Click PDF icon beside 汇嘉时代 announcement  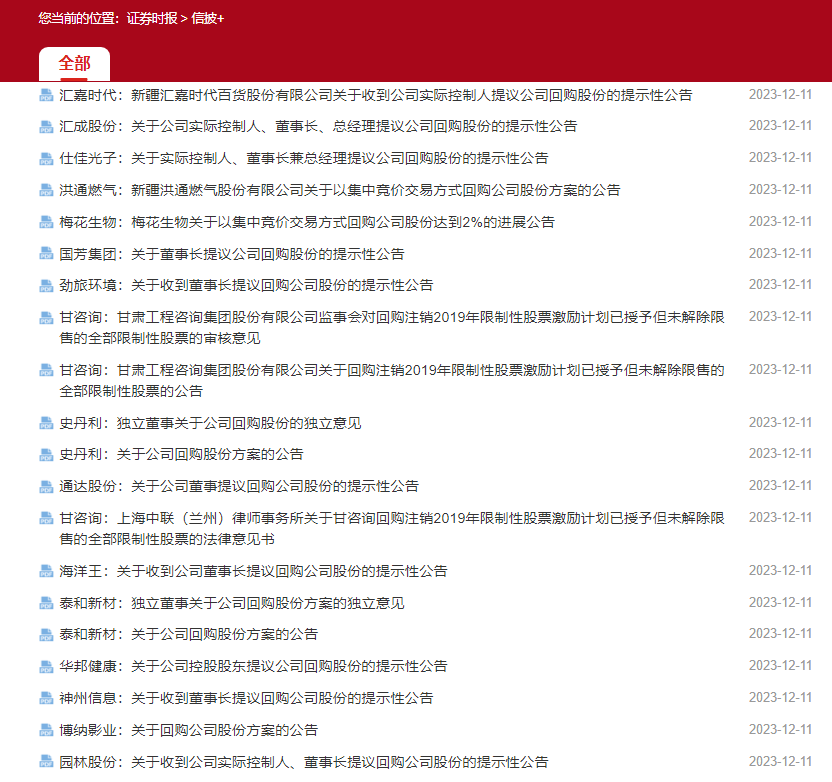coord(46,95)
